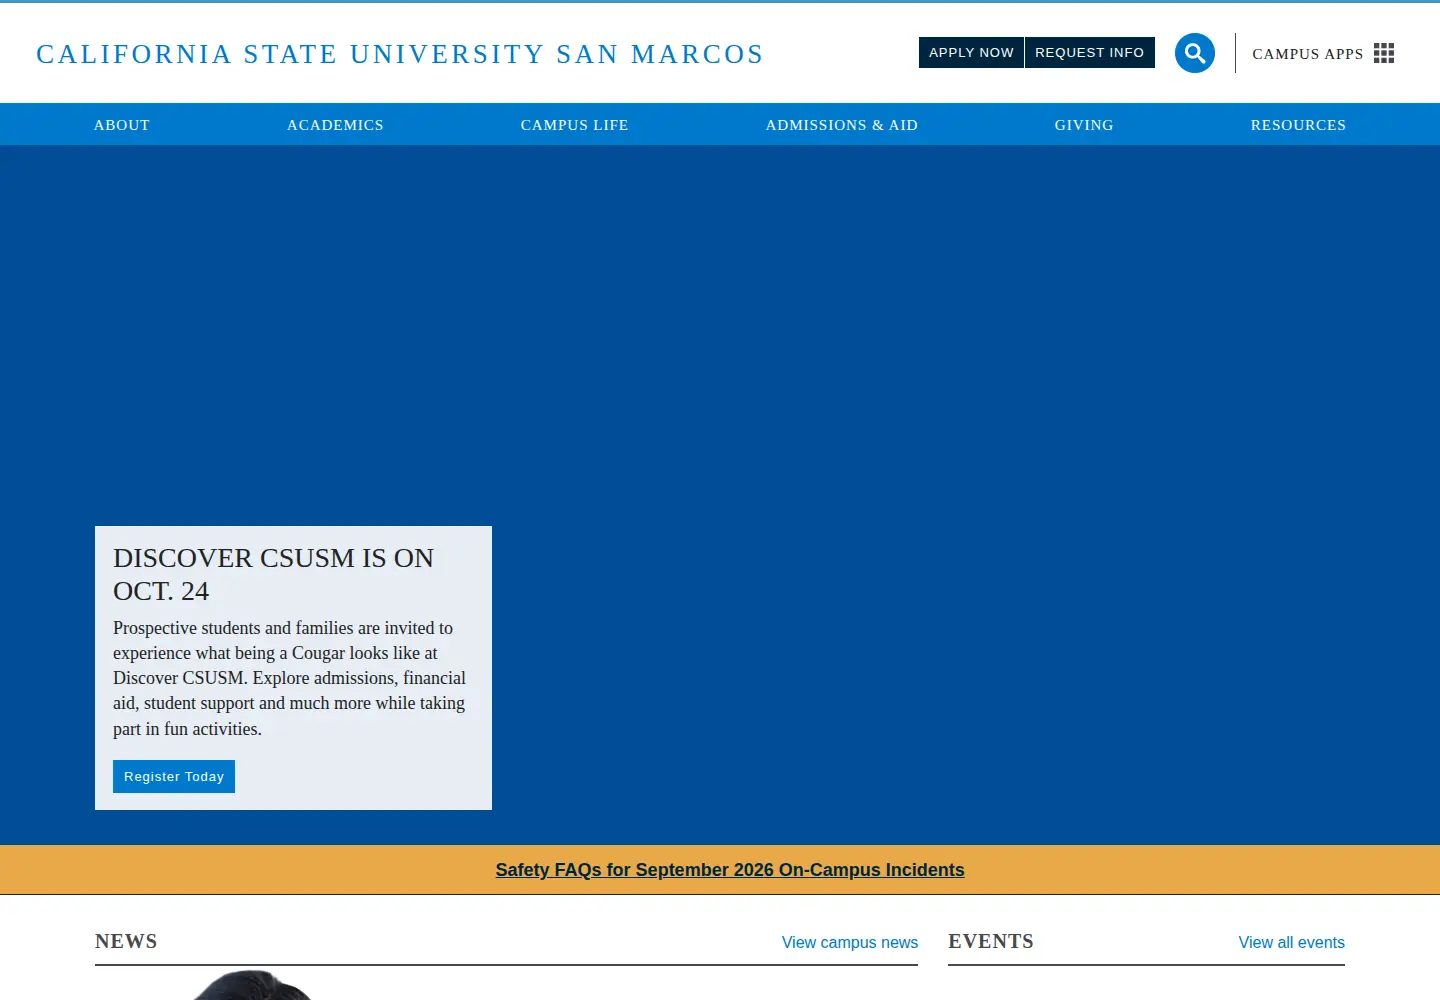The width and height of the screenshot is (1440, 1000).
Task: Open the Academics menu
Action: (x=335, y=125)
